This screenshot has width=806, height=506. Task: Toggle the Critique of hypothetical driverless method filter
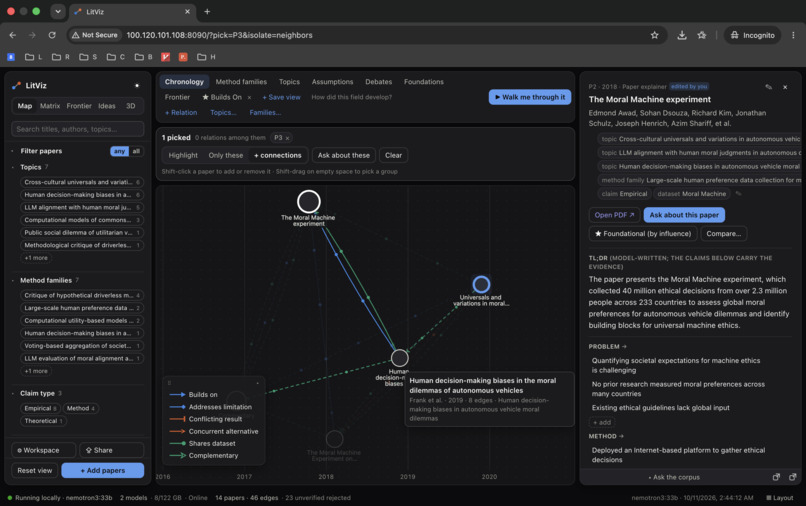click(x=82, y=295)
